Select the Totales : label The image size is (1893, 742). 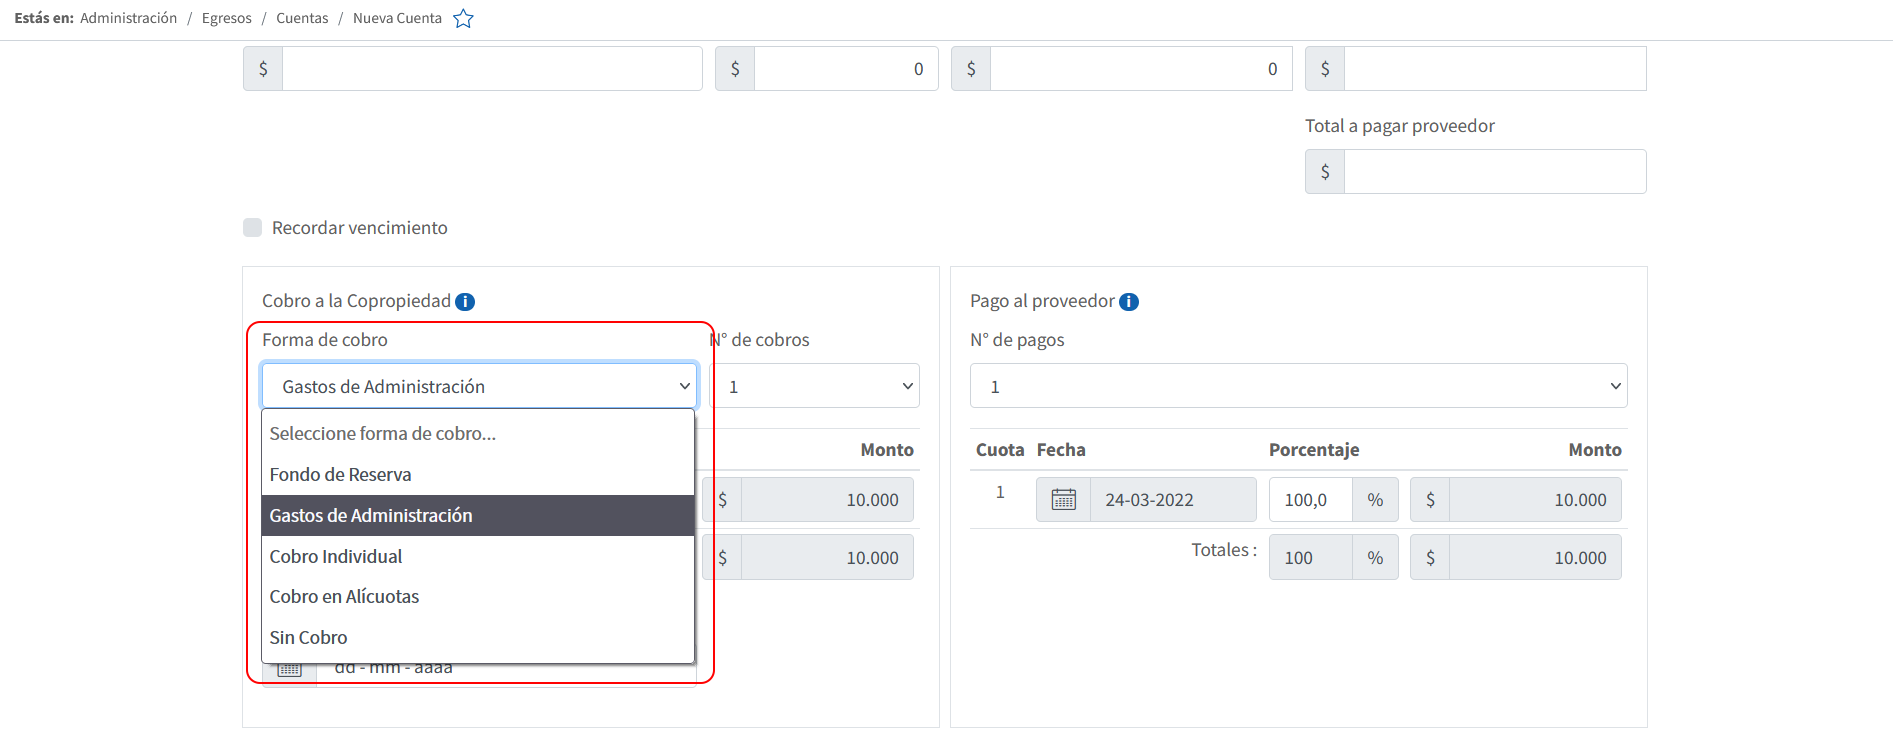[1224, 550]
